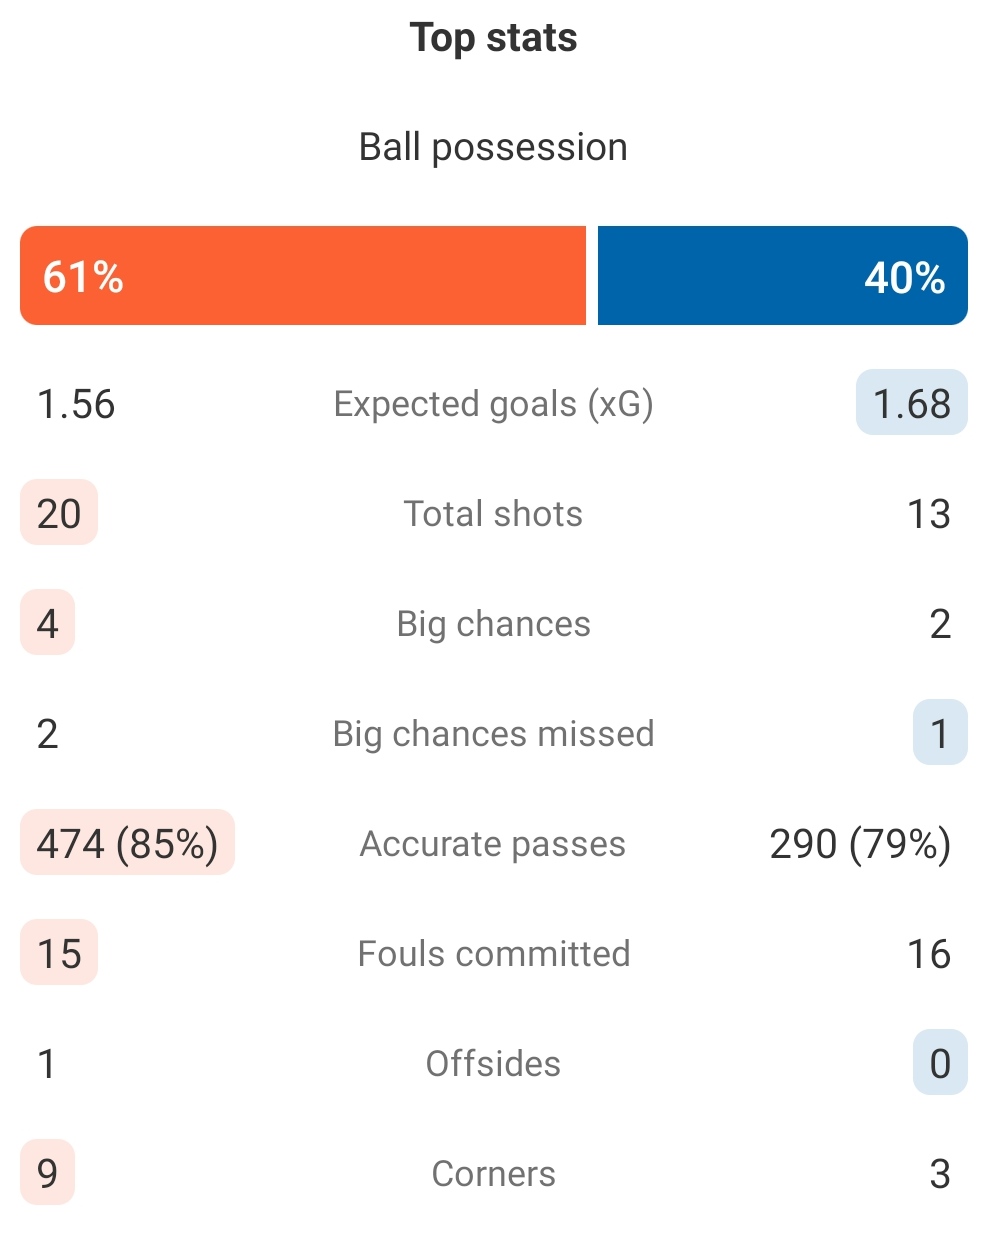Select the Ball possession label
The width and height of the screenshot is (991, 1233).
click(493, 147)
